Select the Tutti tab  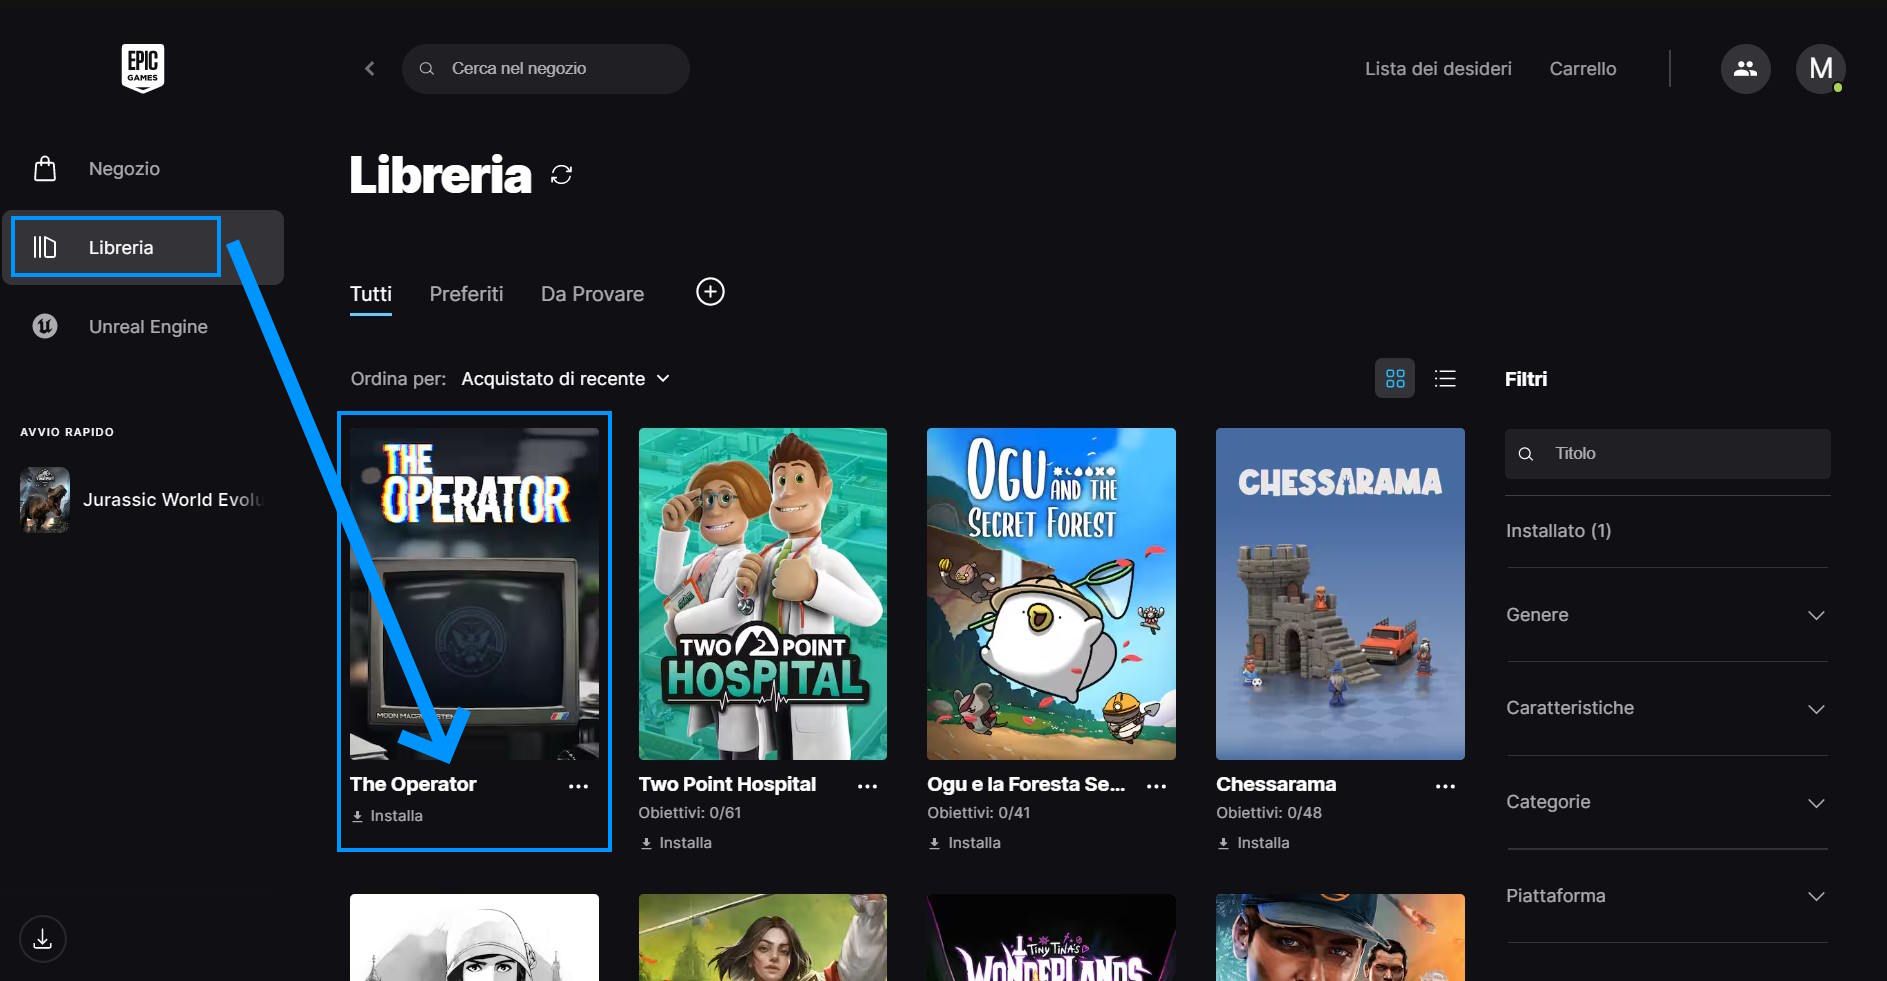pos(371,294)
